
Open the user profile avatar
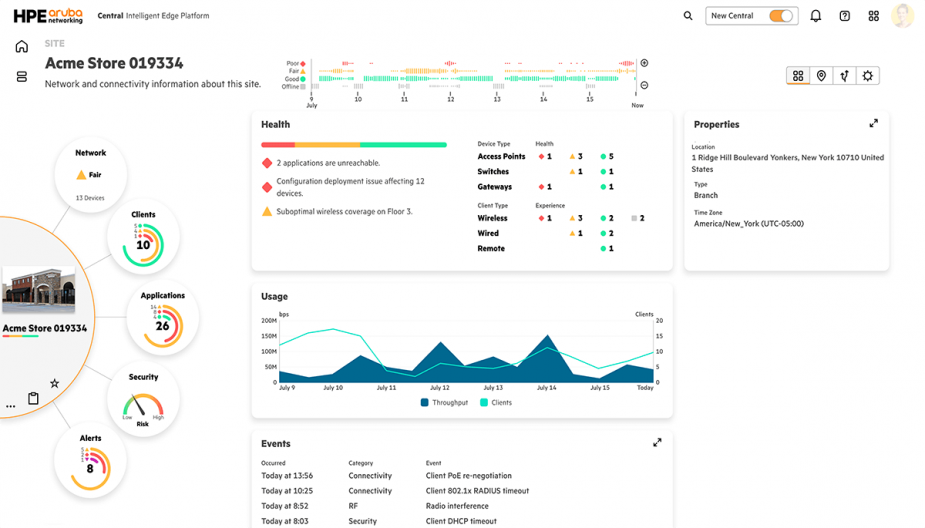[902, 16]
